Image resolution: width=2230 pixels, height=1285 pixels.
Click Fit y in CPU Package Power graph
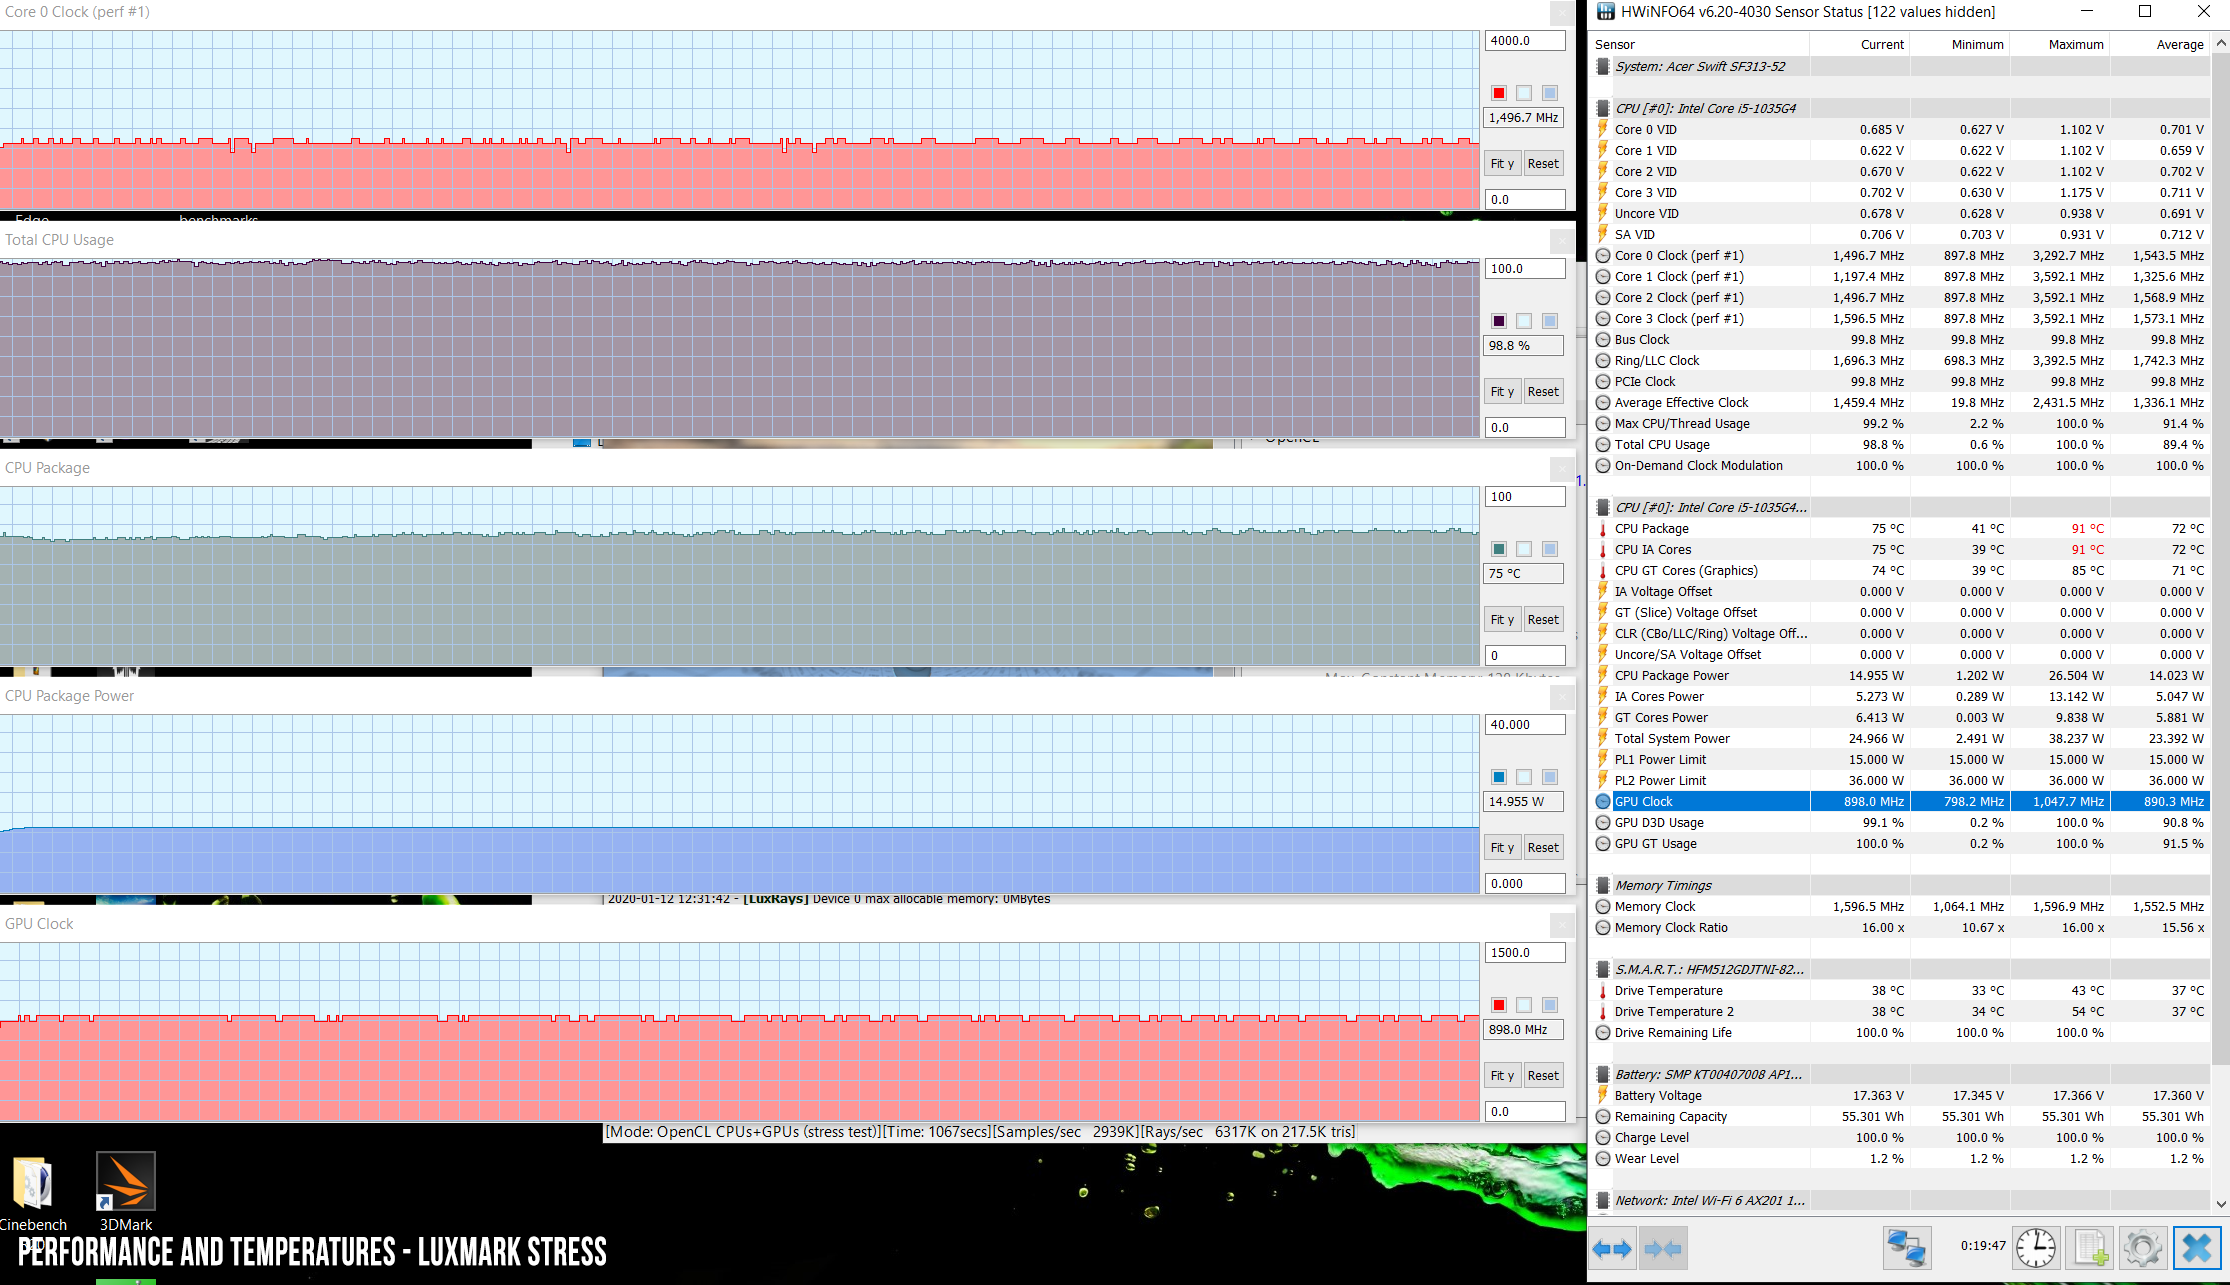point(1502,848)
